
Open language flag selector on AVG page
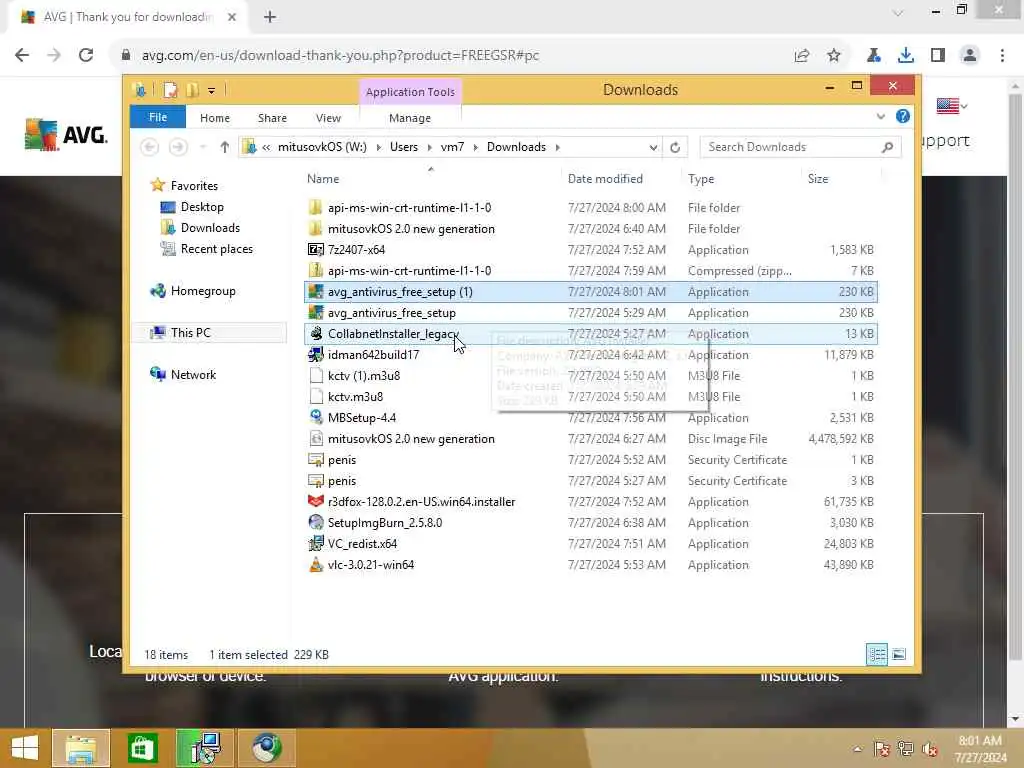[952, 106]
